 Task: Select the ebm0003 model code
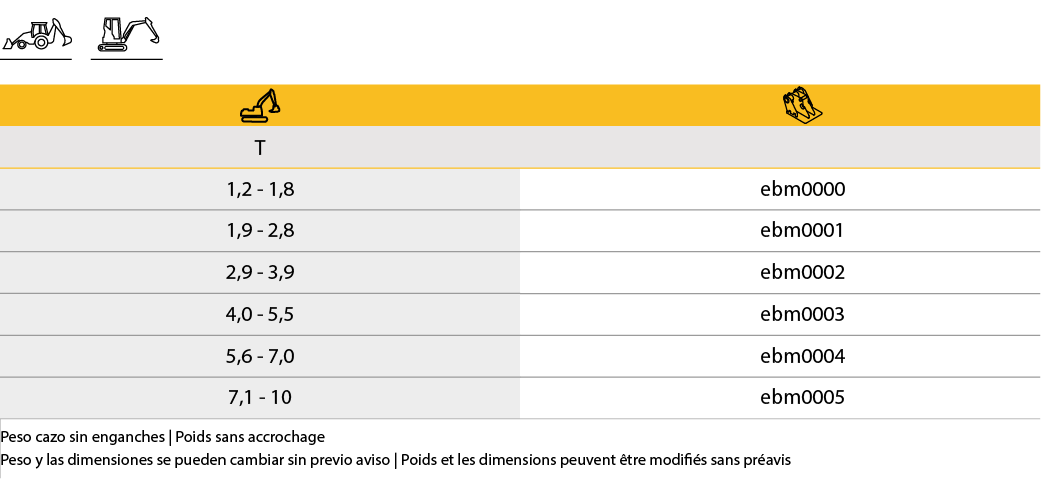tap(802, 315)
